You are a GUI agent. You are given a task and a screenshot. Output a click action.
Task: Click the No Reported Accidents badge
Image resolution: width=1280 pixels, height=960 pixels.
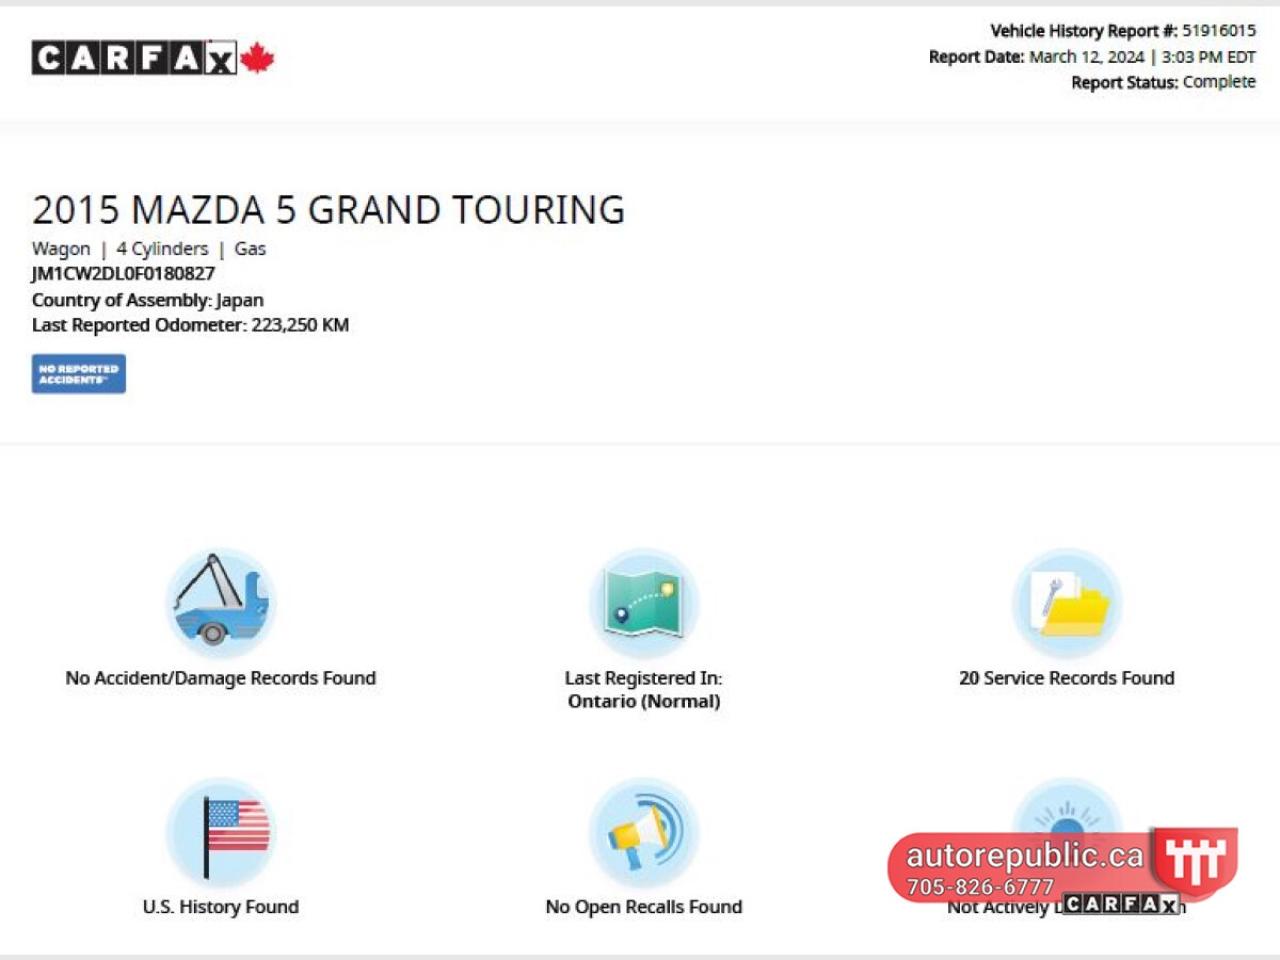78,374
